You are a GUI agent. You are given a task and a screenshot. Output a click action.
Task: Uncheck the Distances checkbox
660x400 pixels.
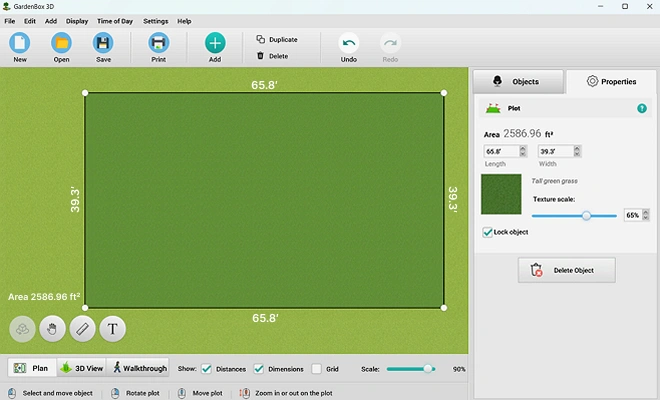pos(206,369)
